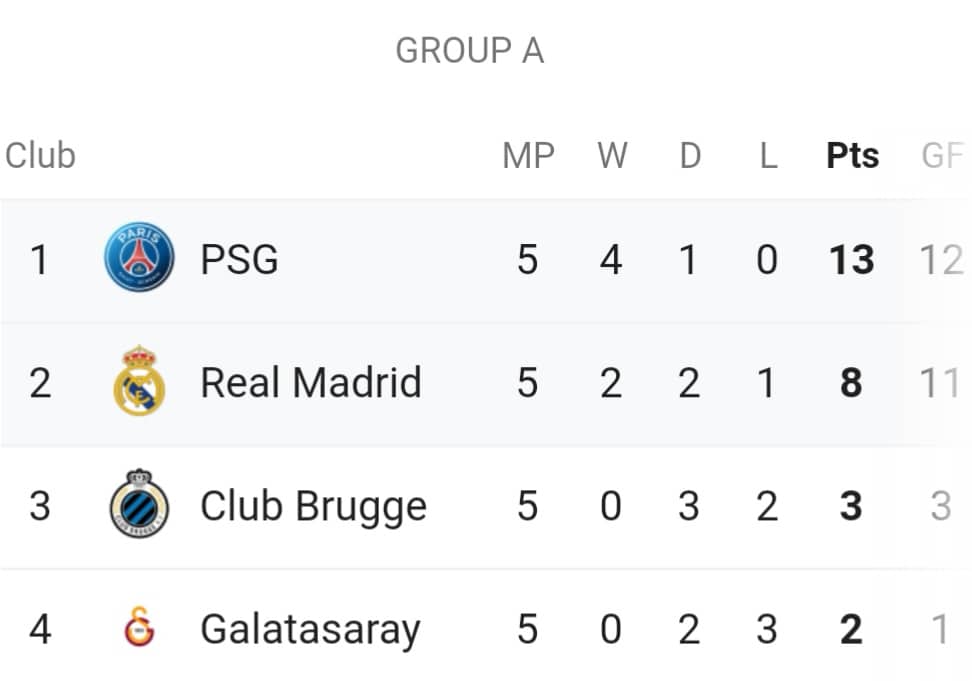Open the Real Madrid team link
The width and height of the screenshot is (972, 681).
coord(311,382)
